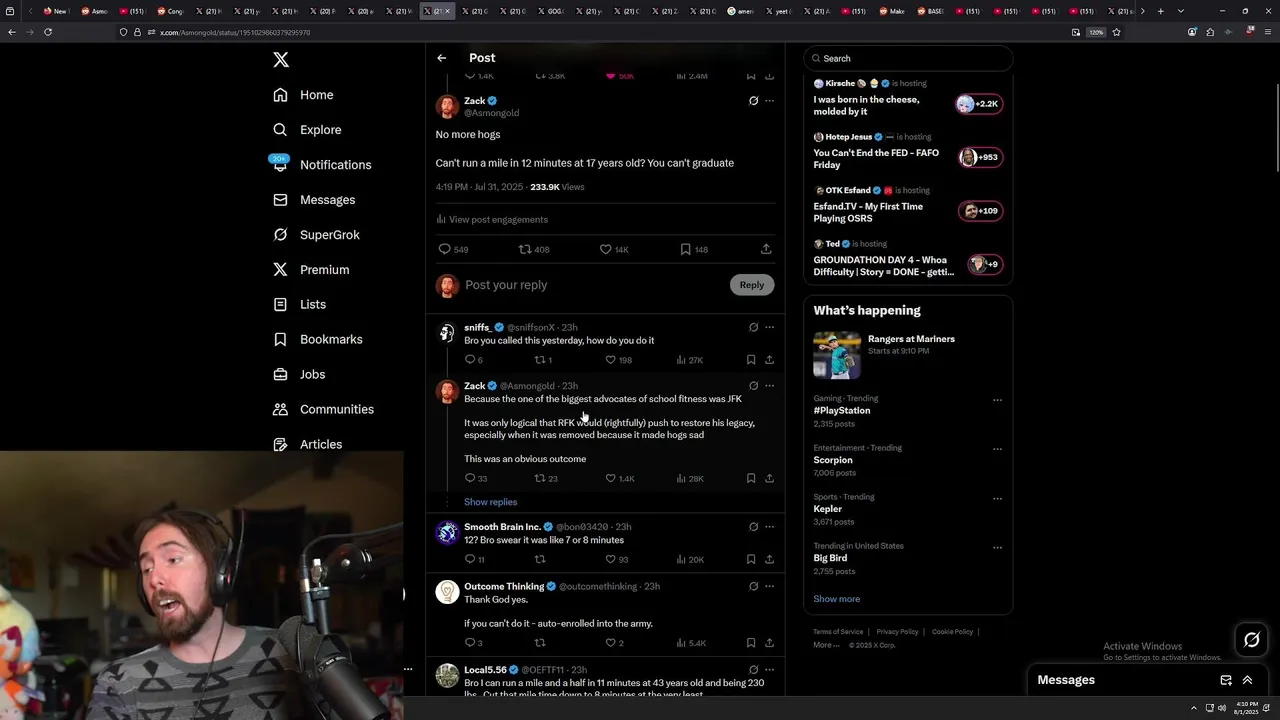Image resolution: width=1280 pixels, height=720 pixels.
Task: Open more options for Kepler trend
Action: point(997,498)
